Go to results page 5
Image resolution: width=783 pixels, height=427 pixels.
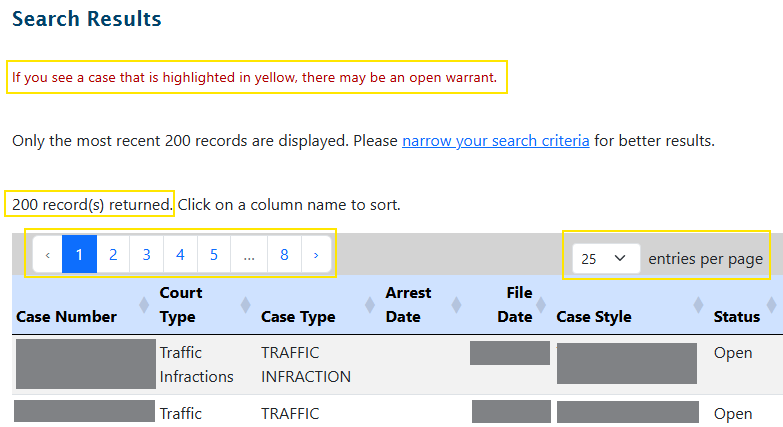(x=214, y=255)
